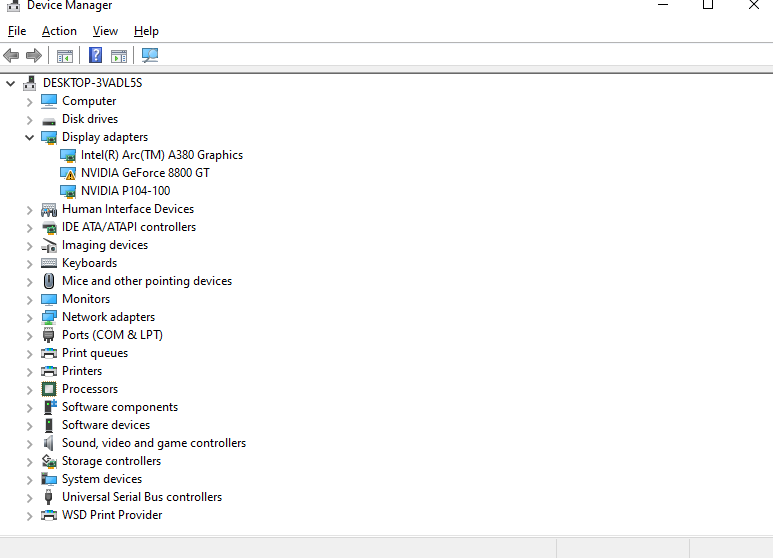The height and width of the screenshot is (558, 773).
Task: Select NVIDIA GeForce 8800 GT warning device
Action: pos(145,173)
